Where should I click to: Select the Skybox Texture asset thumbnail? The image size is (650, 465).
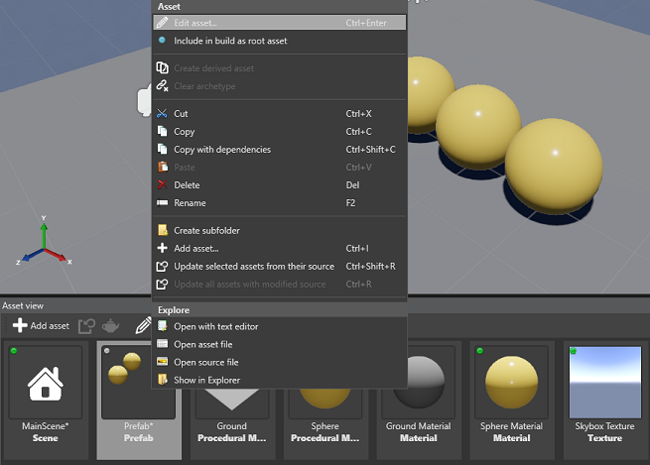604,383
